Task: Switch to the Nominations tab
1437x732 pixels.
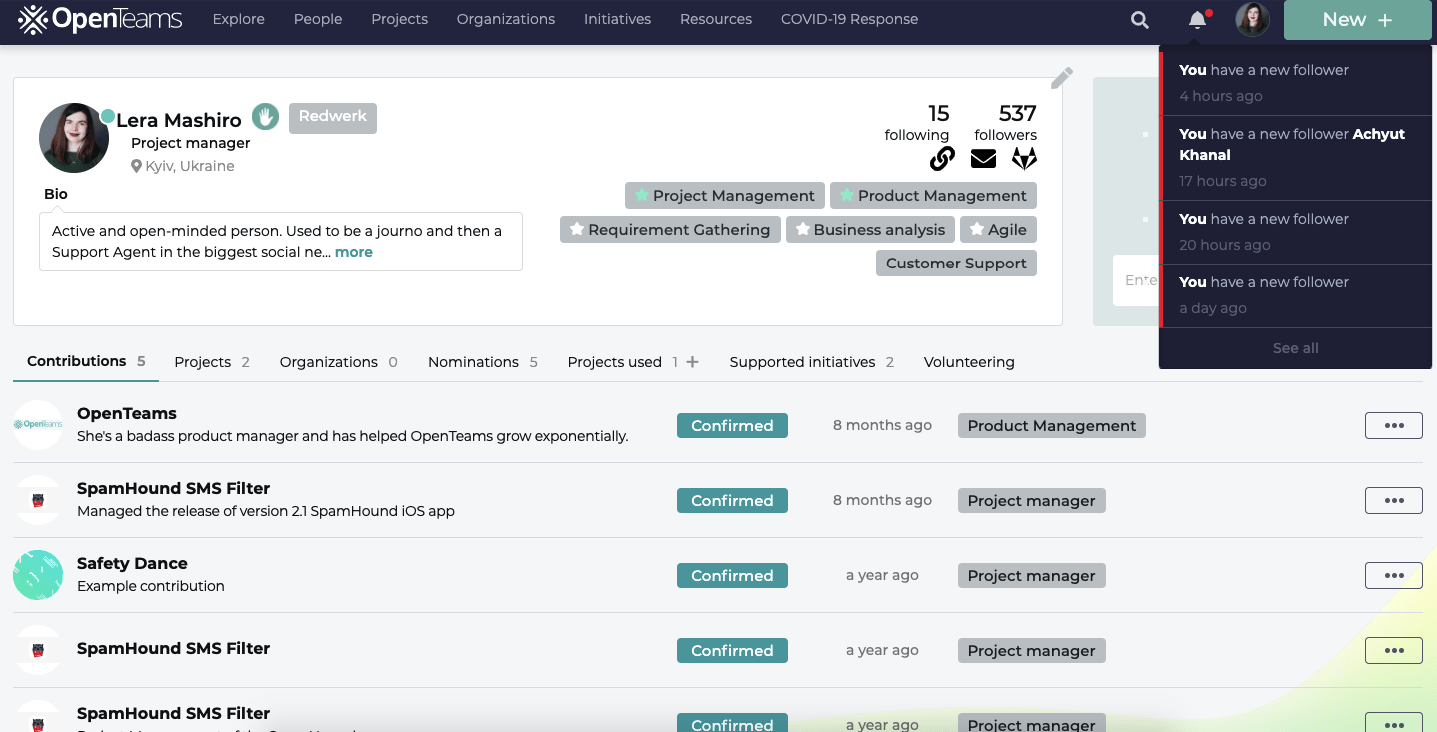Action: 483,362
